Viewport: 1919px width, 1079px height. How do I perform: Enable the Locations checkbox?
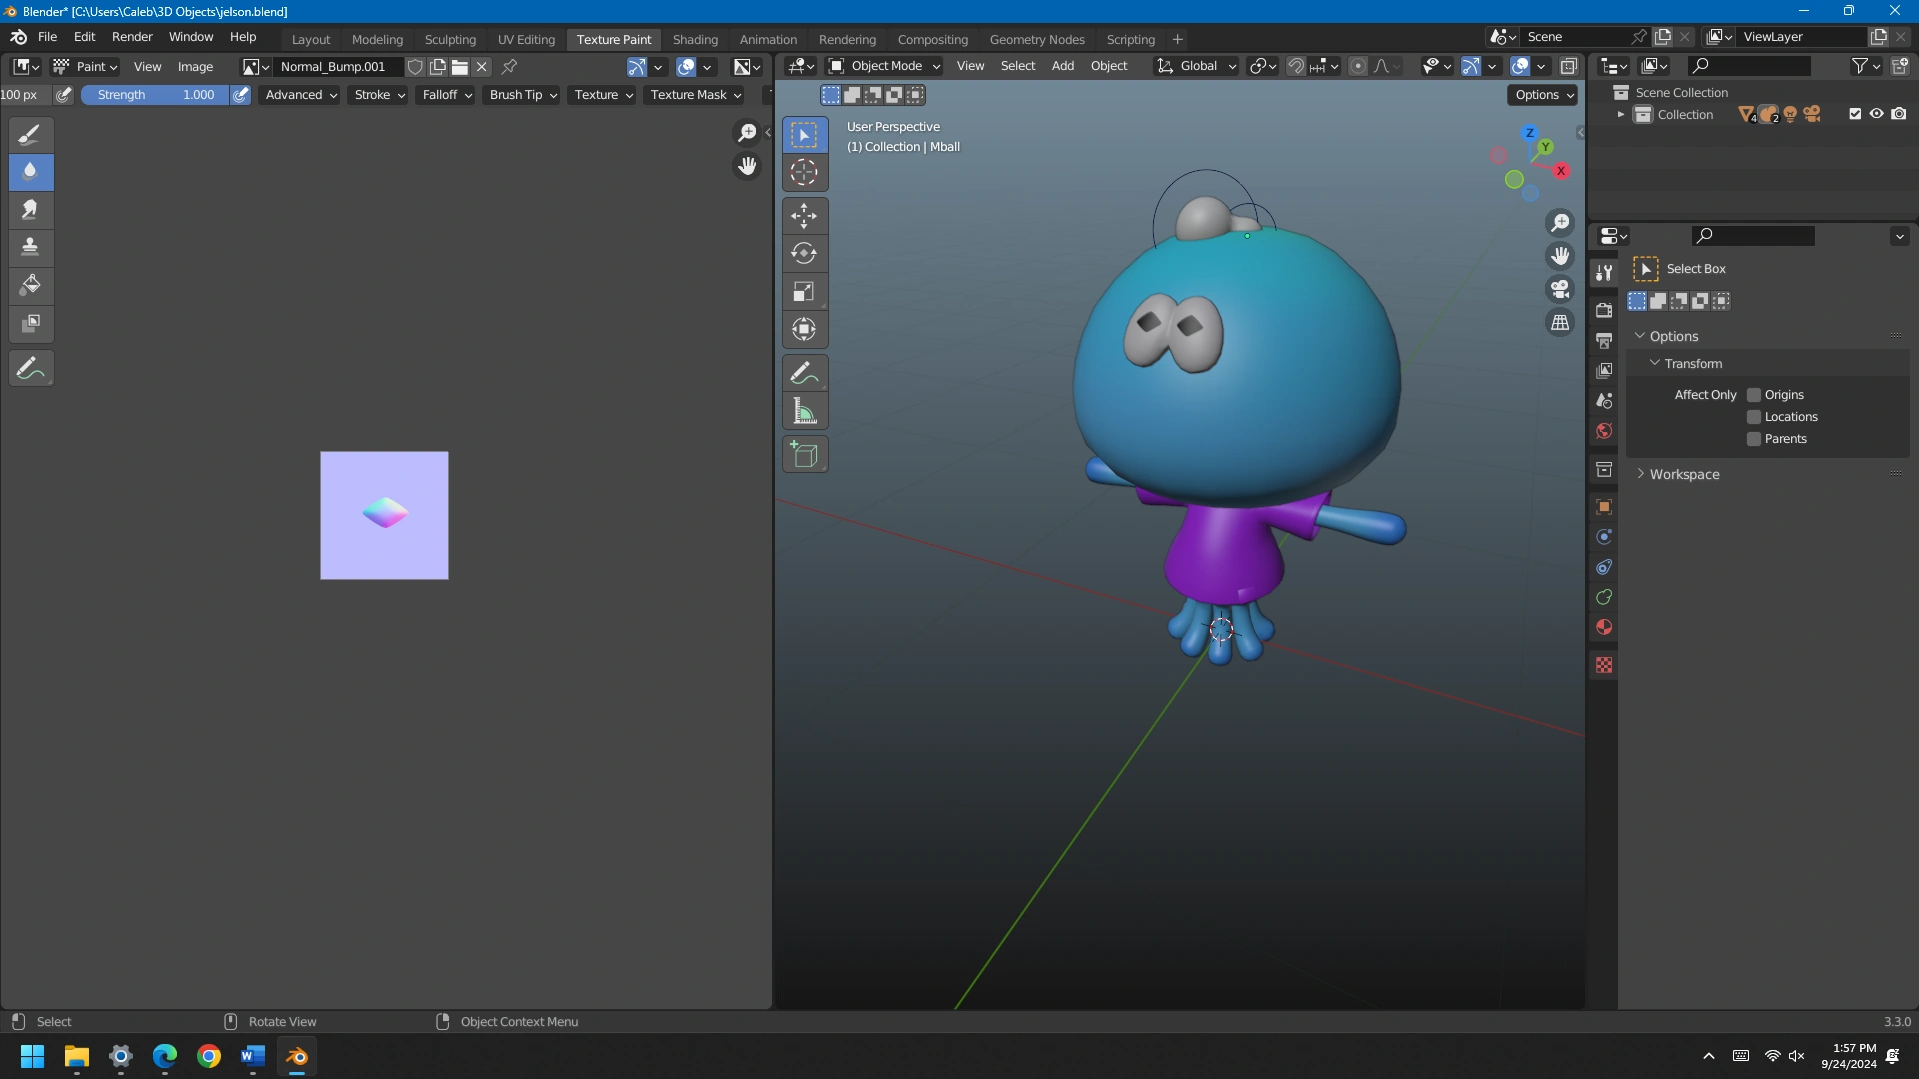[1753, 416]
